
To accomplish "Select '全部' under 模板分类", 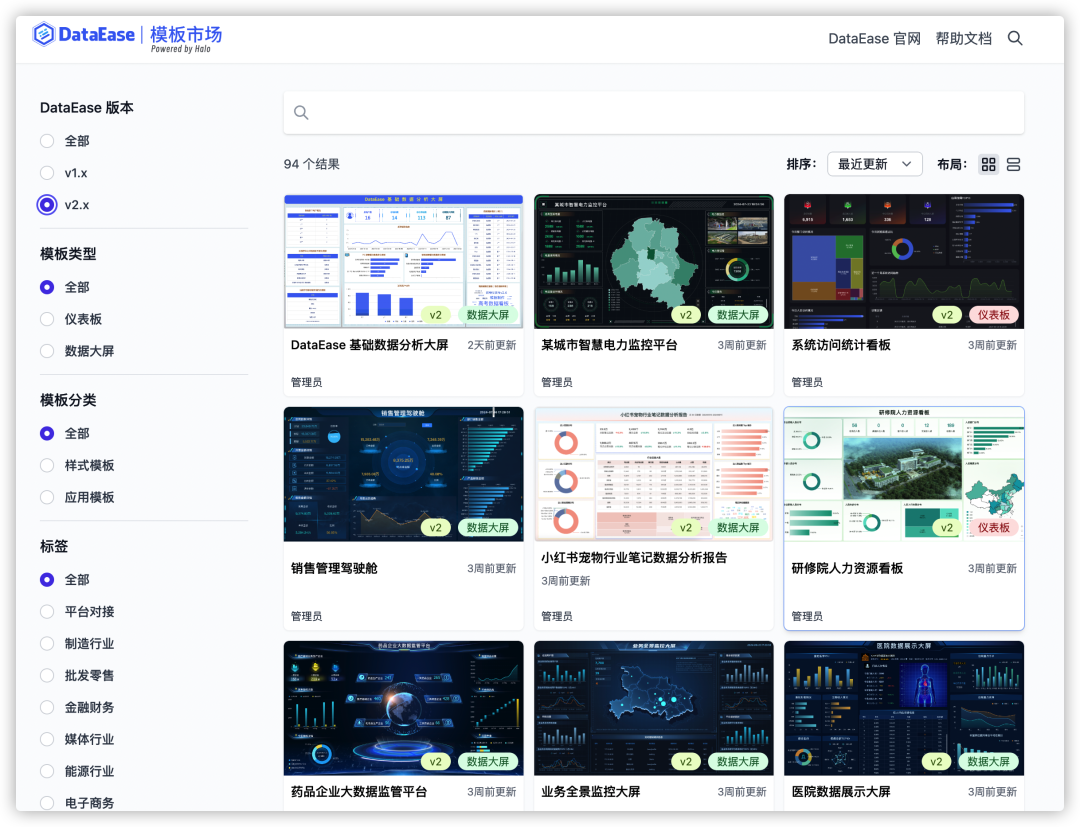I will (x=47, y=433).
